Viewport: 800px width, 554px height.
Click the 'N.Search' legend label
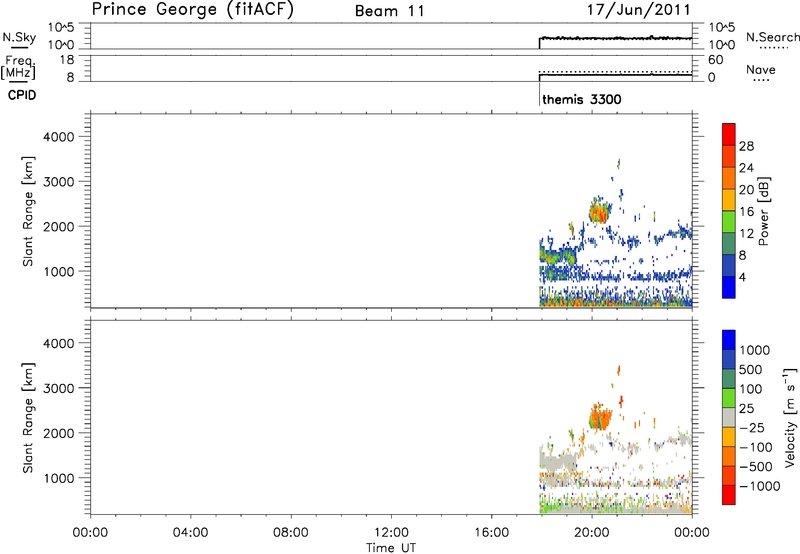click(772, 37)
